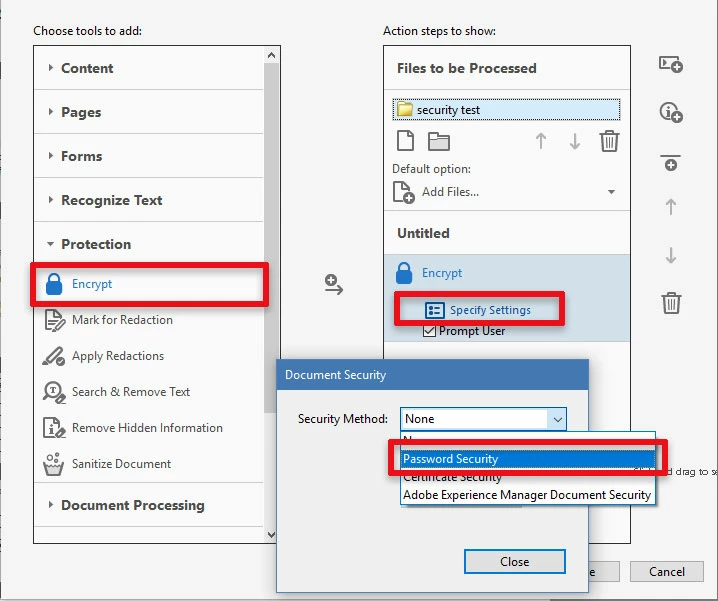Click the Specify Settings link
Screen dimensions: 718x601
[x=490, y=310]
